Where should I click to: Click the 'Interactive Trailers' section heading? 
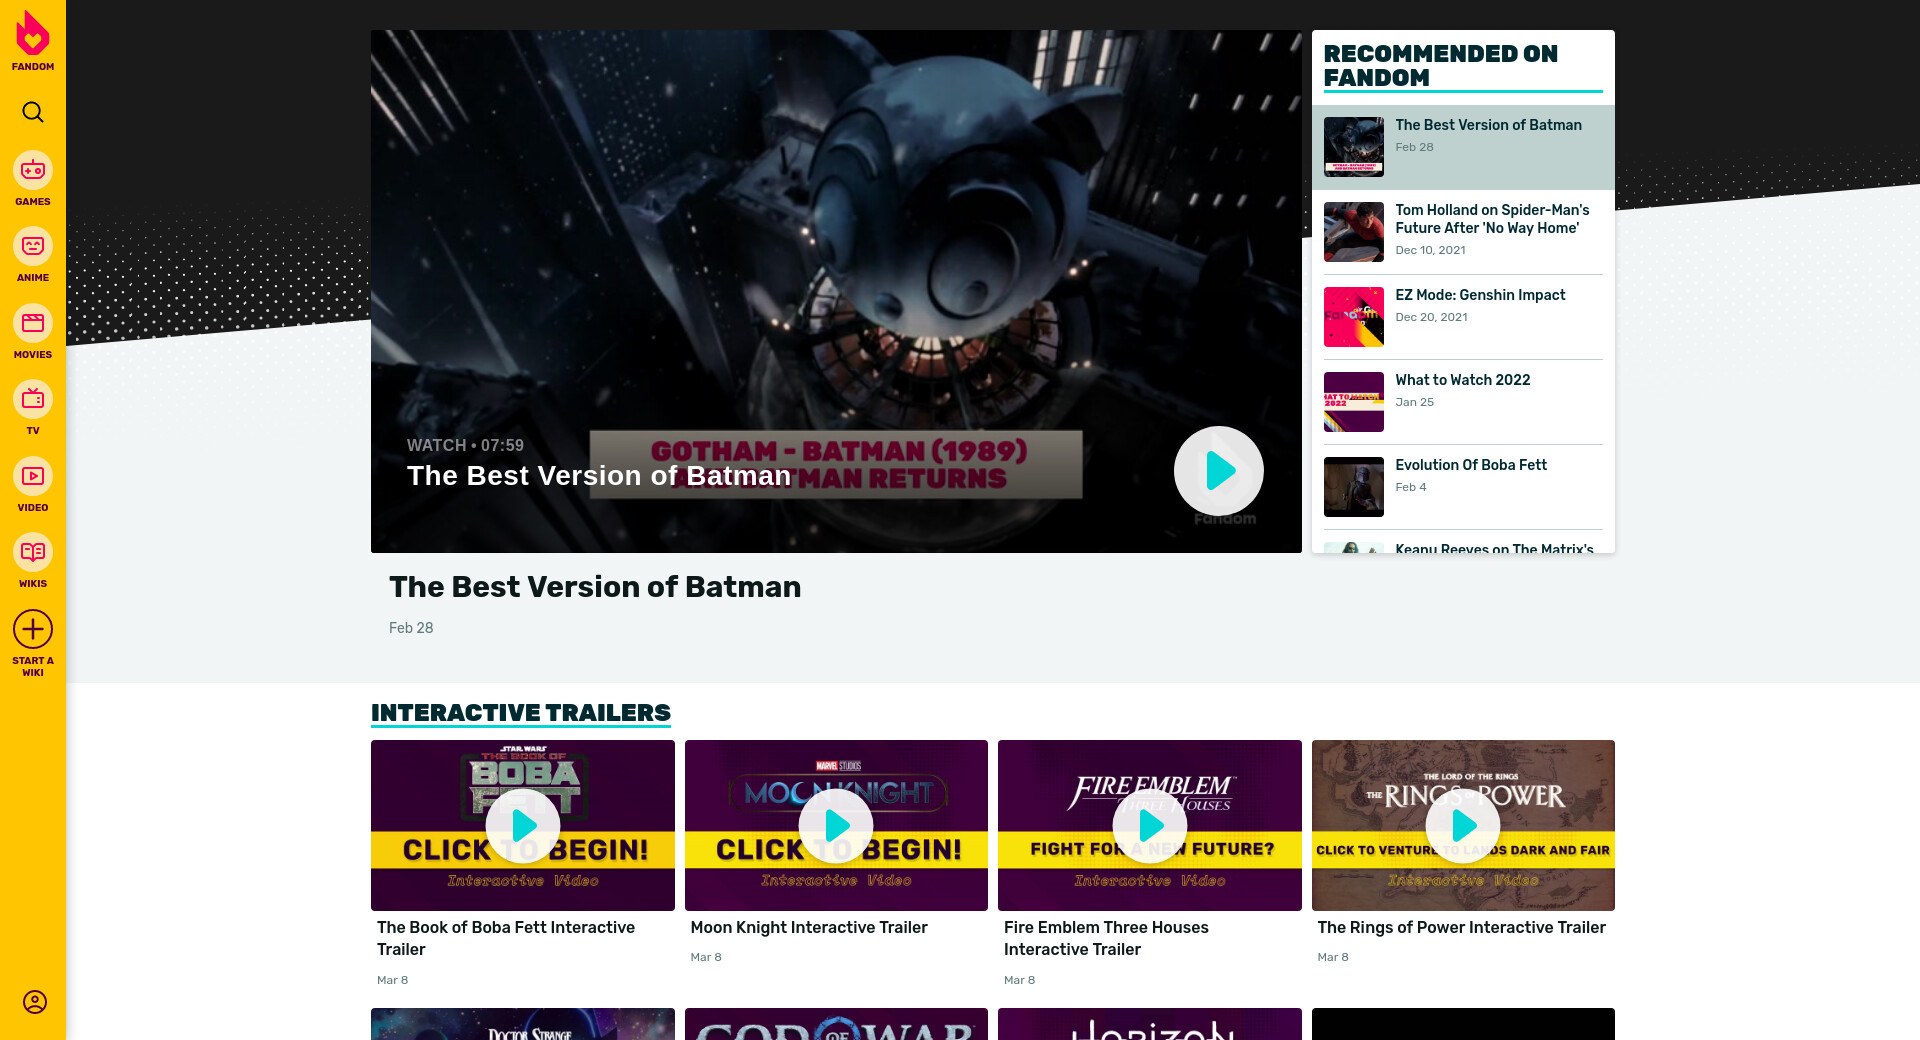[x=521, y=713]
